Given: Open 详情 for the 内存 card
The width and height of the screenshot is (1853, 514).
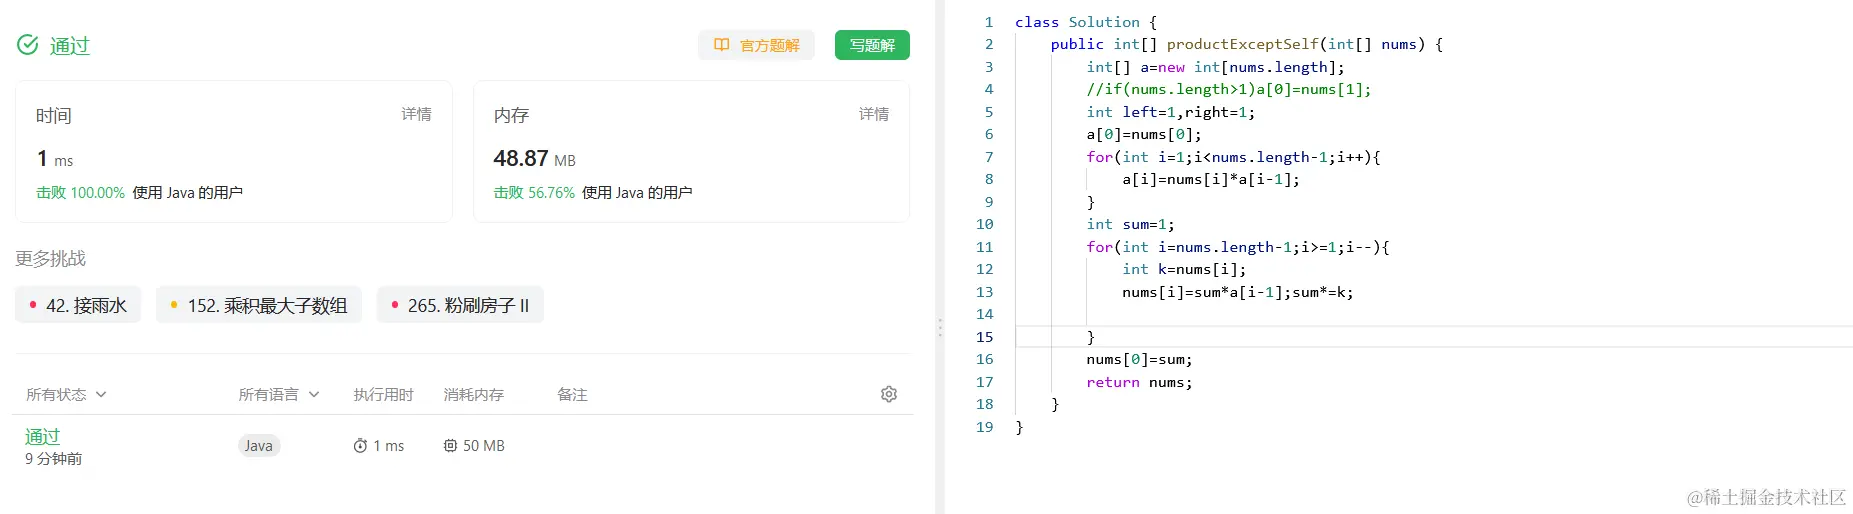Looking at the screenshot, I should tap(873, 114).
